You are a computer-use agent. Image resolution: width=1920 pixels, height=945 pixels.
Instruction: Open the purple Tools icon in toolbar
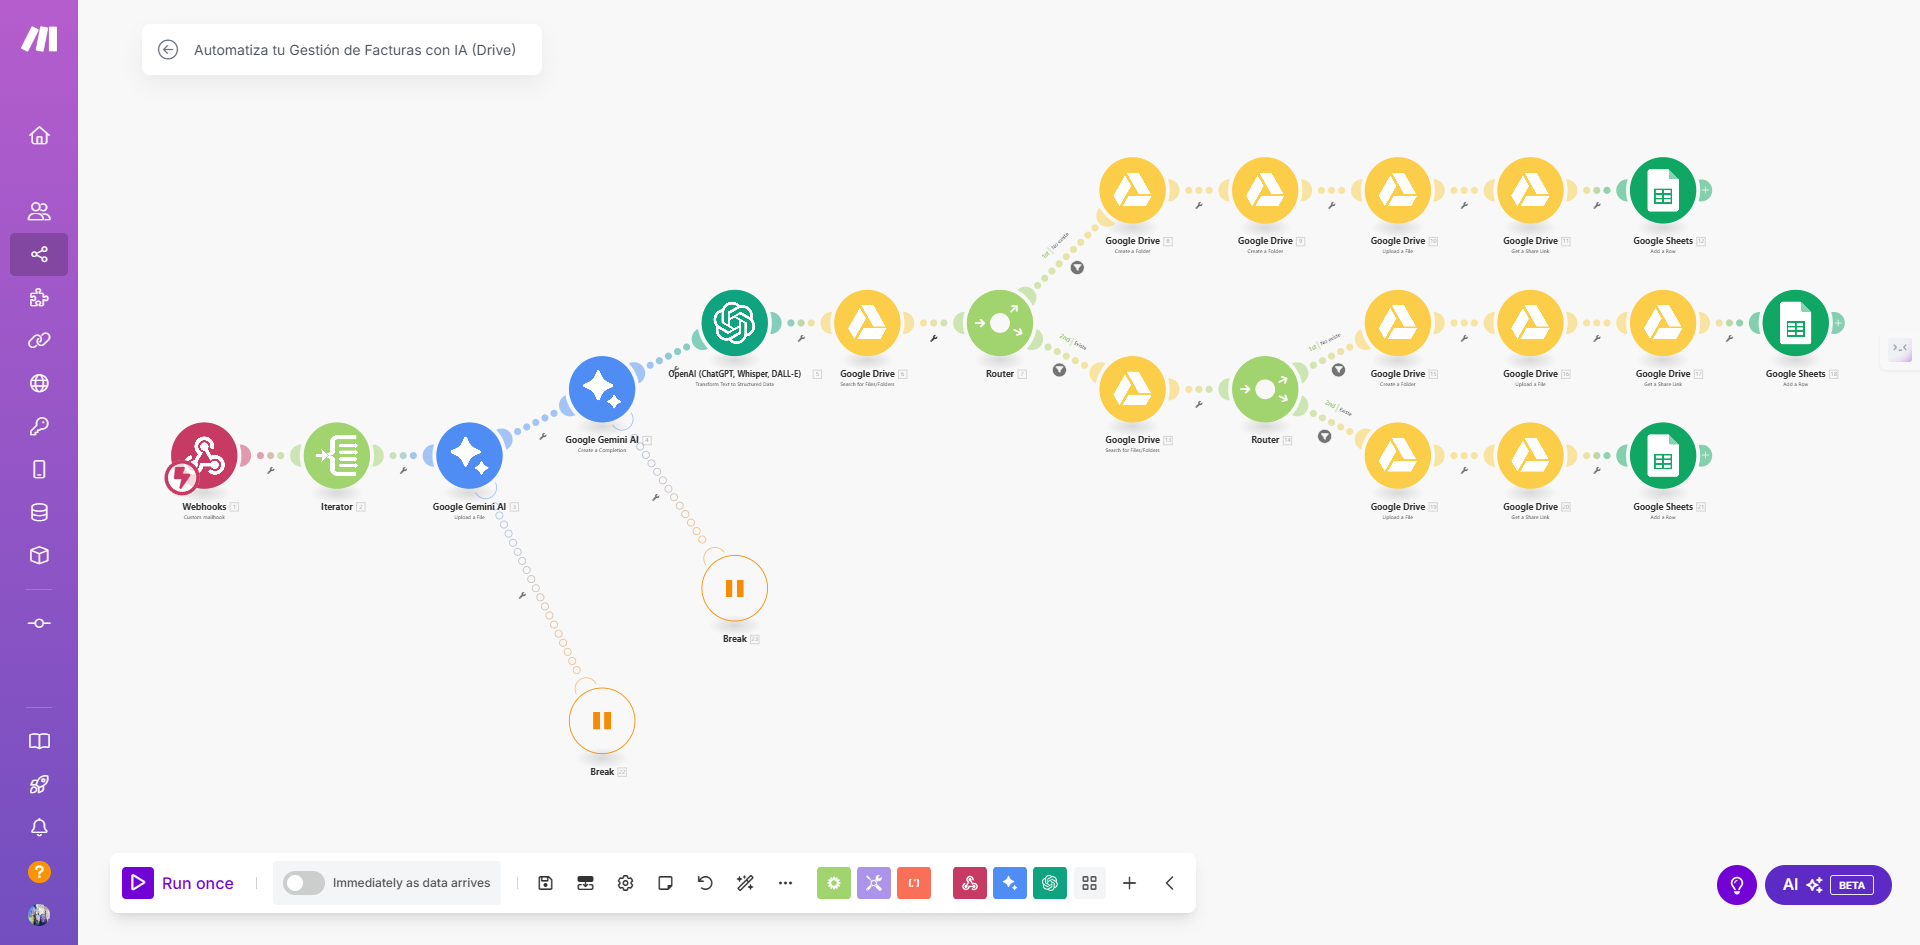pyautogui.click(x=874, y=883)
